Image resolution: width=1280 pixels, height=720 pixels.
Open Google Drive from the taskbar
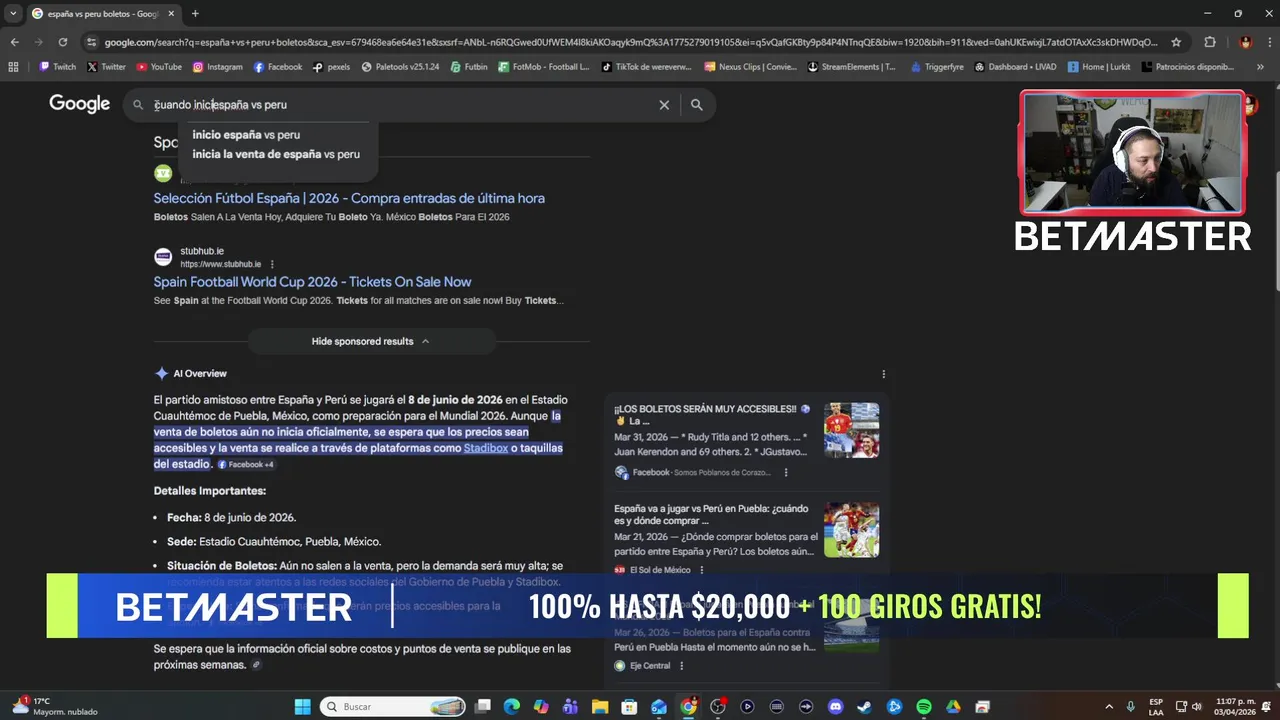[x=953, y=707]
